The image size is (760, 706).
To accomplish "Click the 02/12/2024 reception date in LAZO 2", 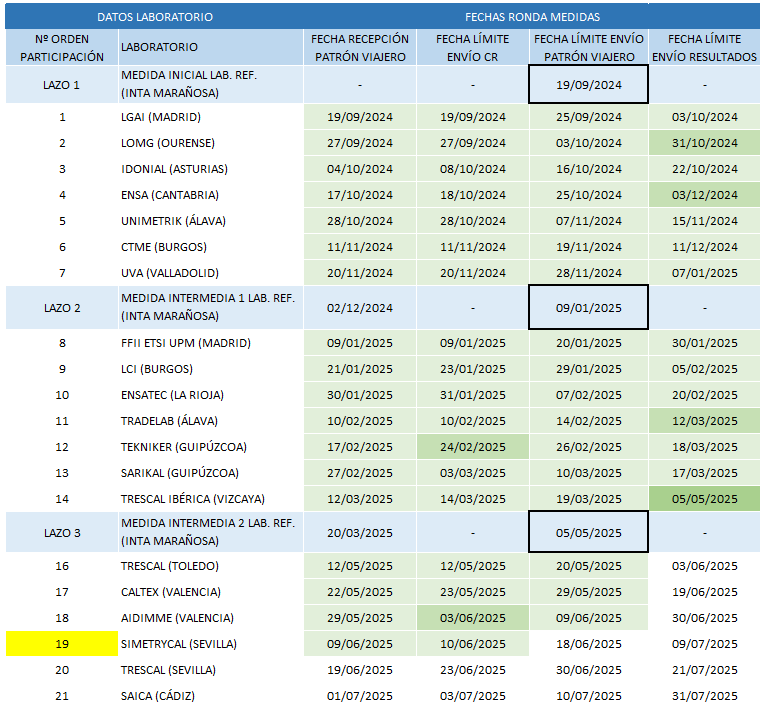I will pyautogui.click(x=360, y=308).
